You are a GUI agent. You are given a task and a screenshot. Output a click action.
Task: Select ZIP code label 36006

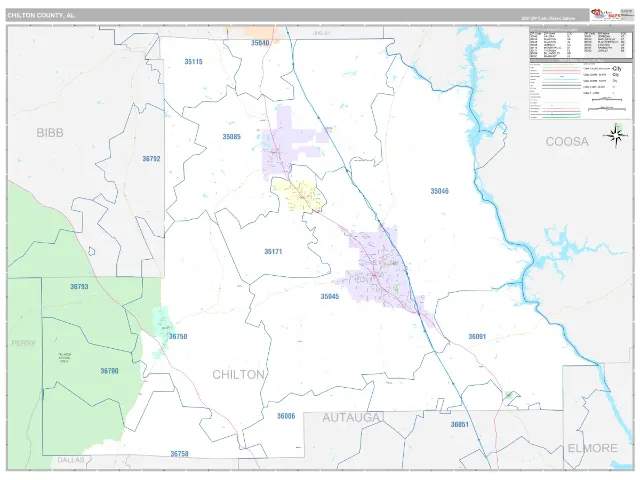(286, 416)
